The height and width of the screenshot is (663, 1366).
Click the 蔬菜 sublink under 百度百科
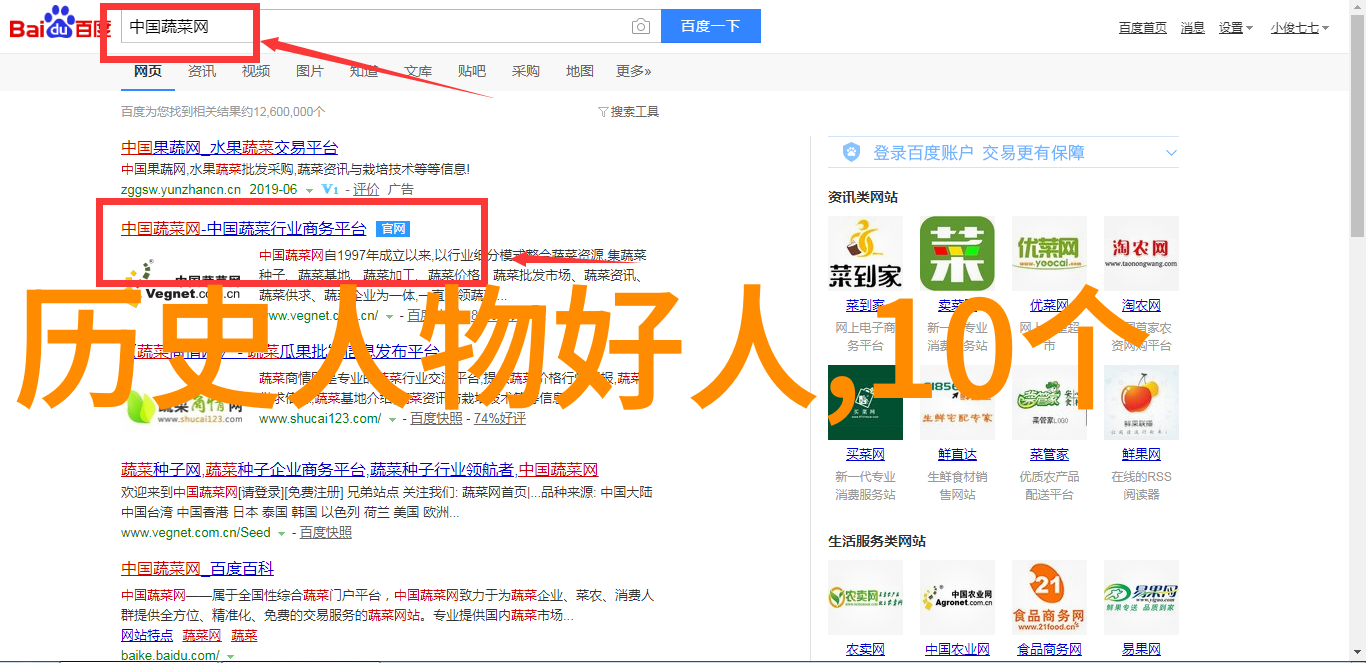(x=244, y=636)
